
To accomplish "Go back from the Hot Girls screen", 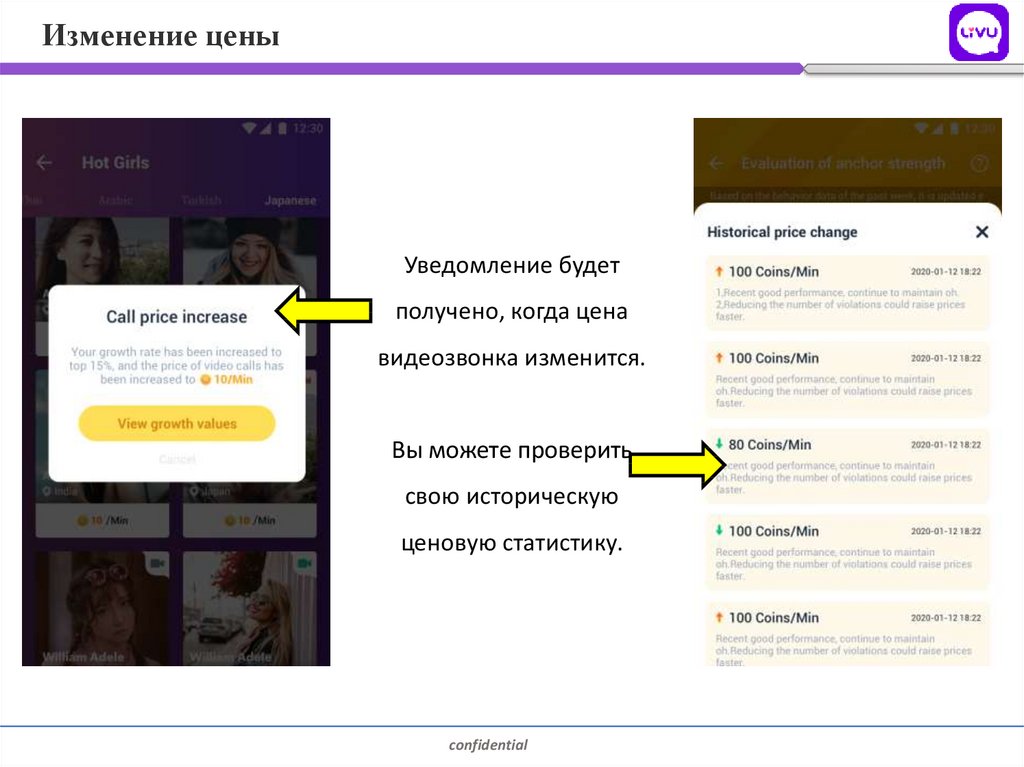I will coord(44,162).
